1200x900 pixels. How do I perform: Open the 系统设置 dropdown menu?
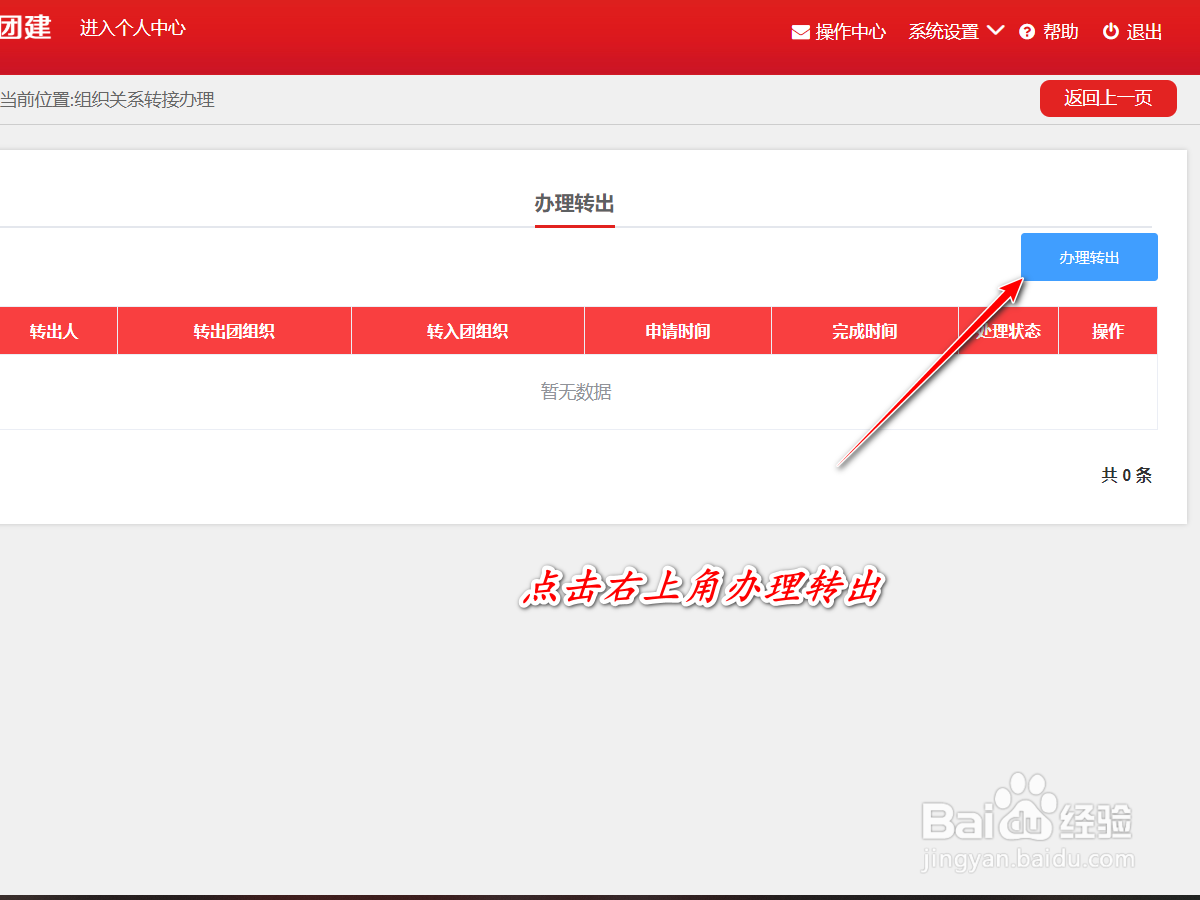click(945, 31)
